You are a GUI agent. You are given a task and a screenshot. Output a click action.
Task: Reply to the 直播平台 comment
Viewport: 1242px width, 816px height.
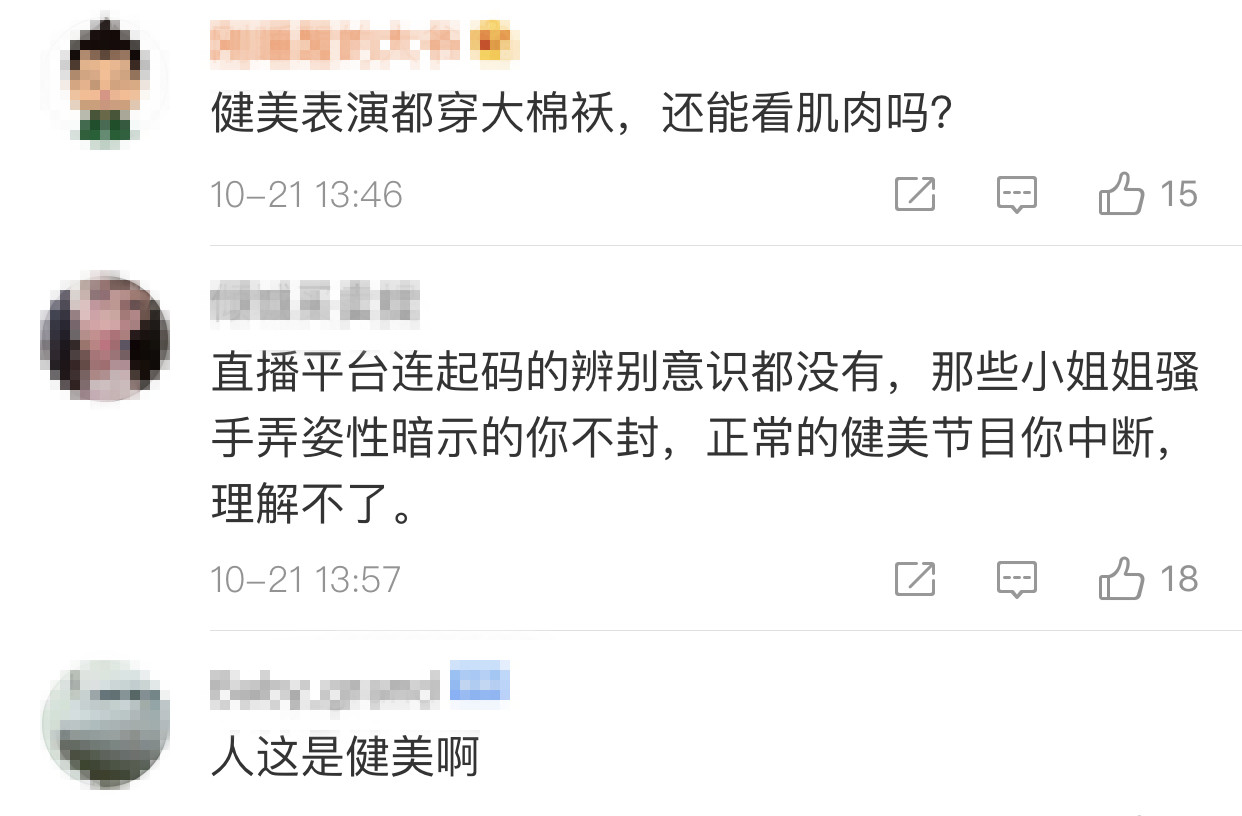tap(1017, 579)
